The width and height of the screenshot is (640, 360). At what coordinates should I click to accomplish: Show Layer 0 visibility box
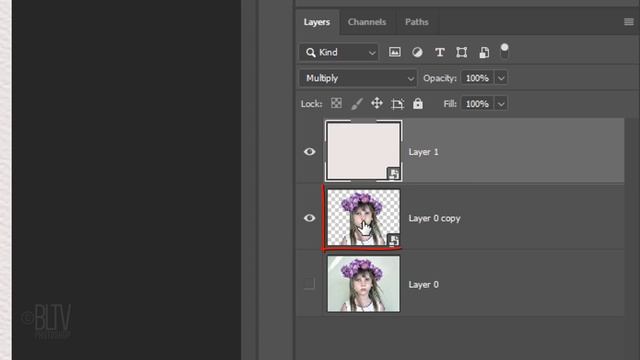(x=309, y=283)
